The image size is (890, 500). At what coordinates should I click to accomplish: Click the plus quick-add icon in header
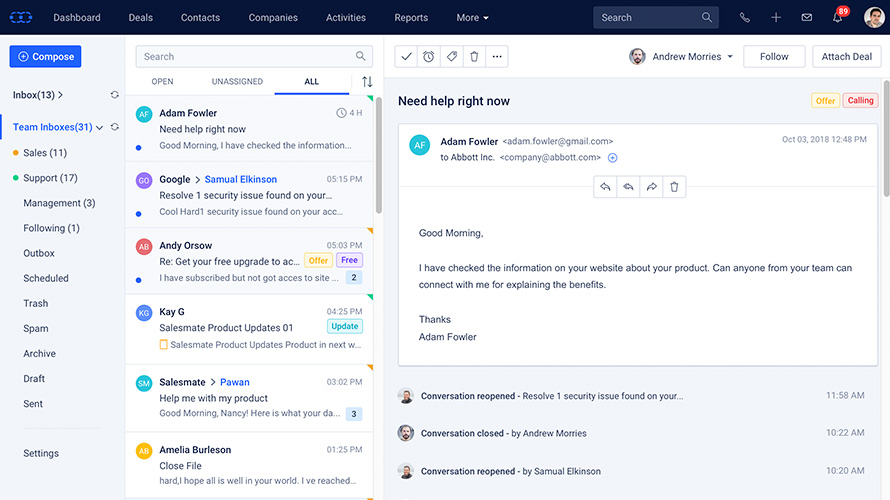pyautogui.click(x=775, y=18)
